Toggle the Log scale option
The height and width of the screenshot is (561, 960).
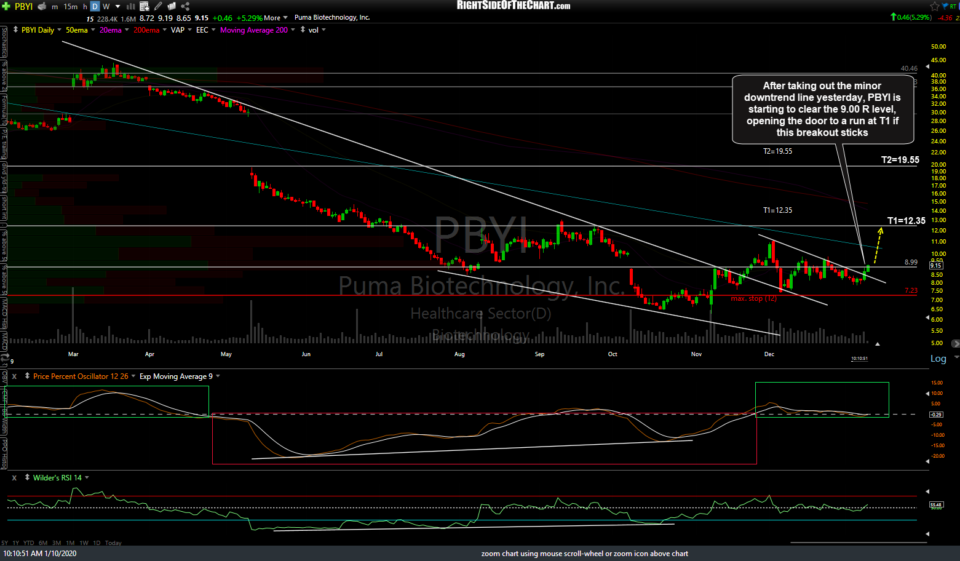(x=938, y=359)
